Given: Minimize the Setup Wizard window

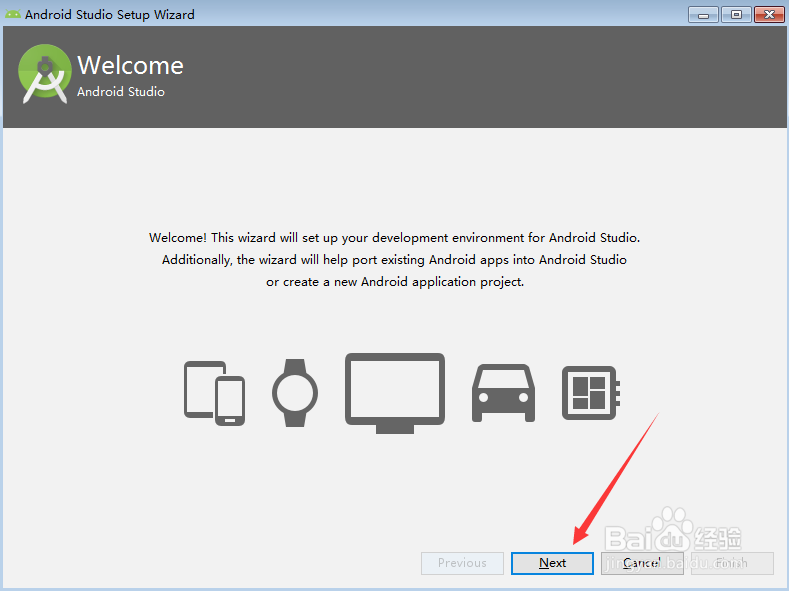Looking at the screenshot, I should point(703,15).
